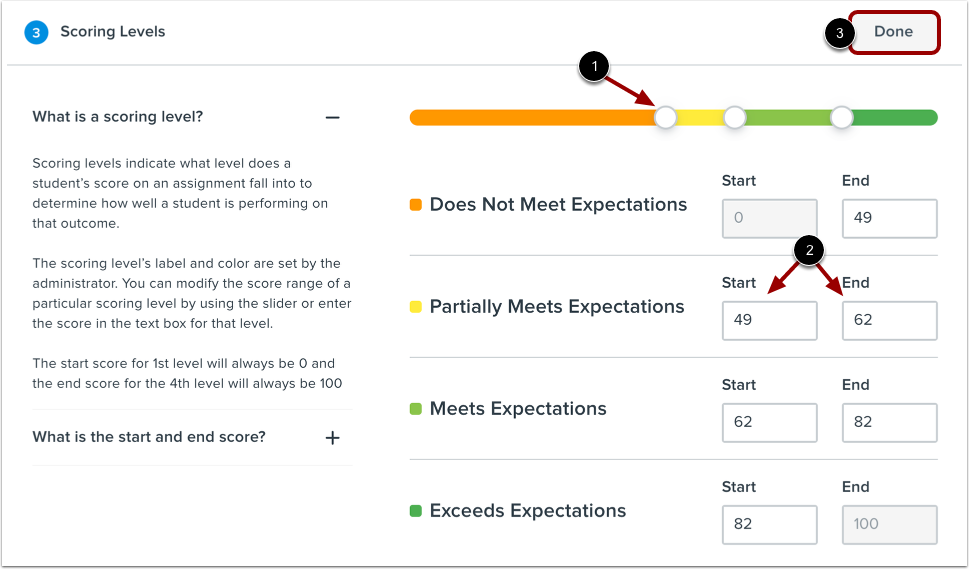Viewport: 969px width, 569px height.
Task: Click the third slider handle between light and dark green
Action: [x=842, y=118]
